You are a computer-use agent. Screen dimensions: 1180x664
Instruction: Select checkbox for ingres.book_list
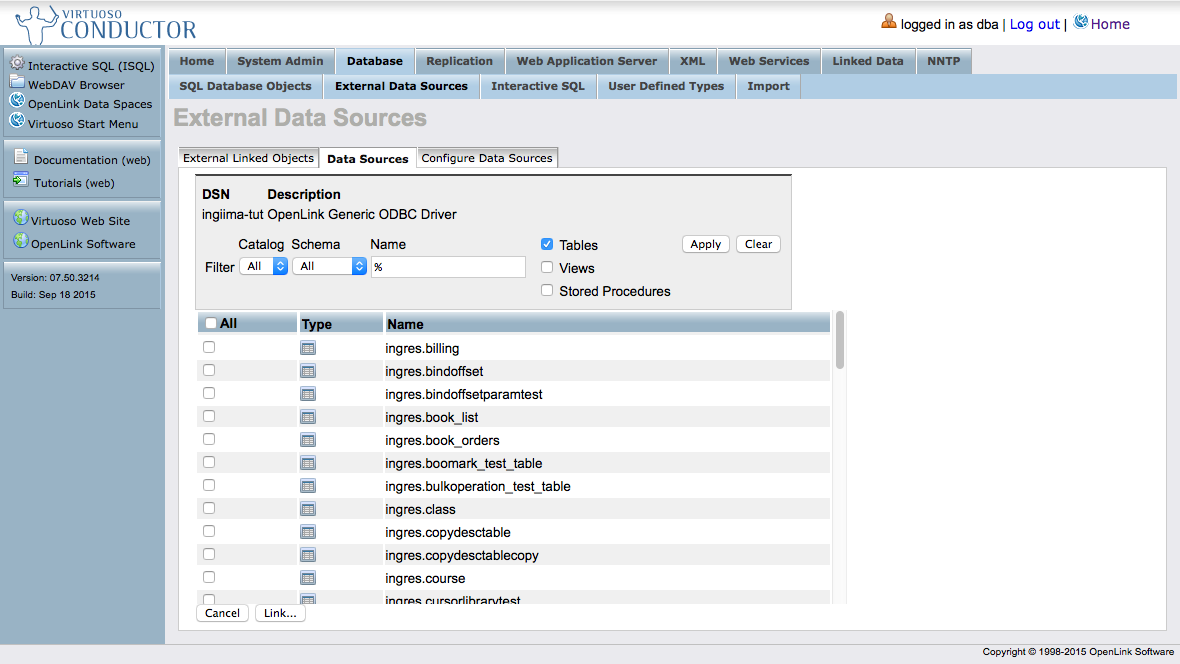pos(209,416)
